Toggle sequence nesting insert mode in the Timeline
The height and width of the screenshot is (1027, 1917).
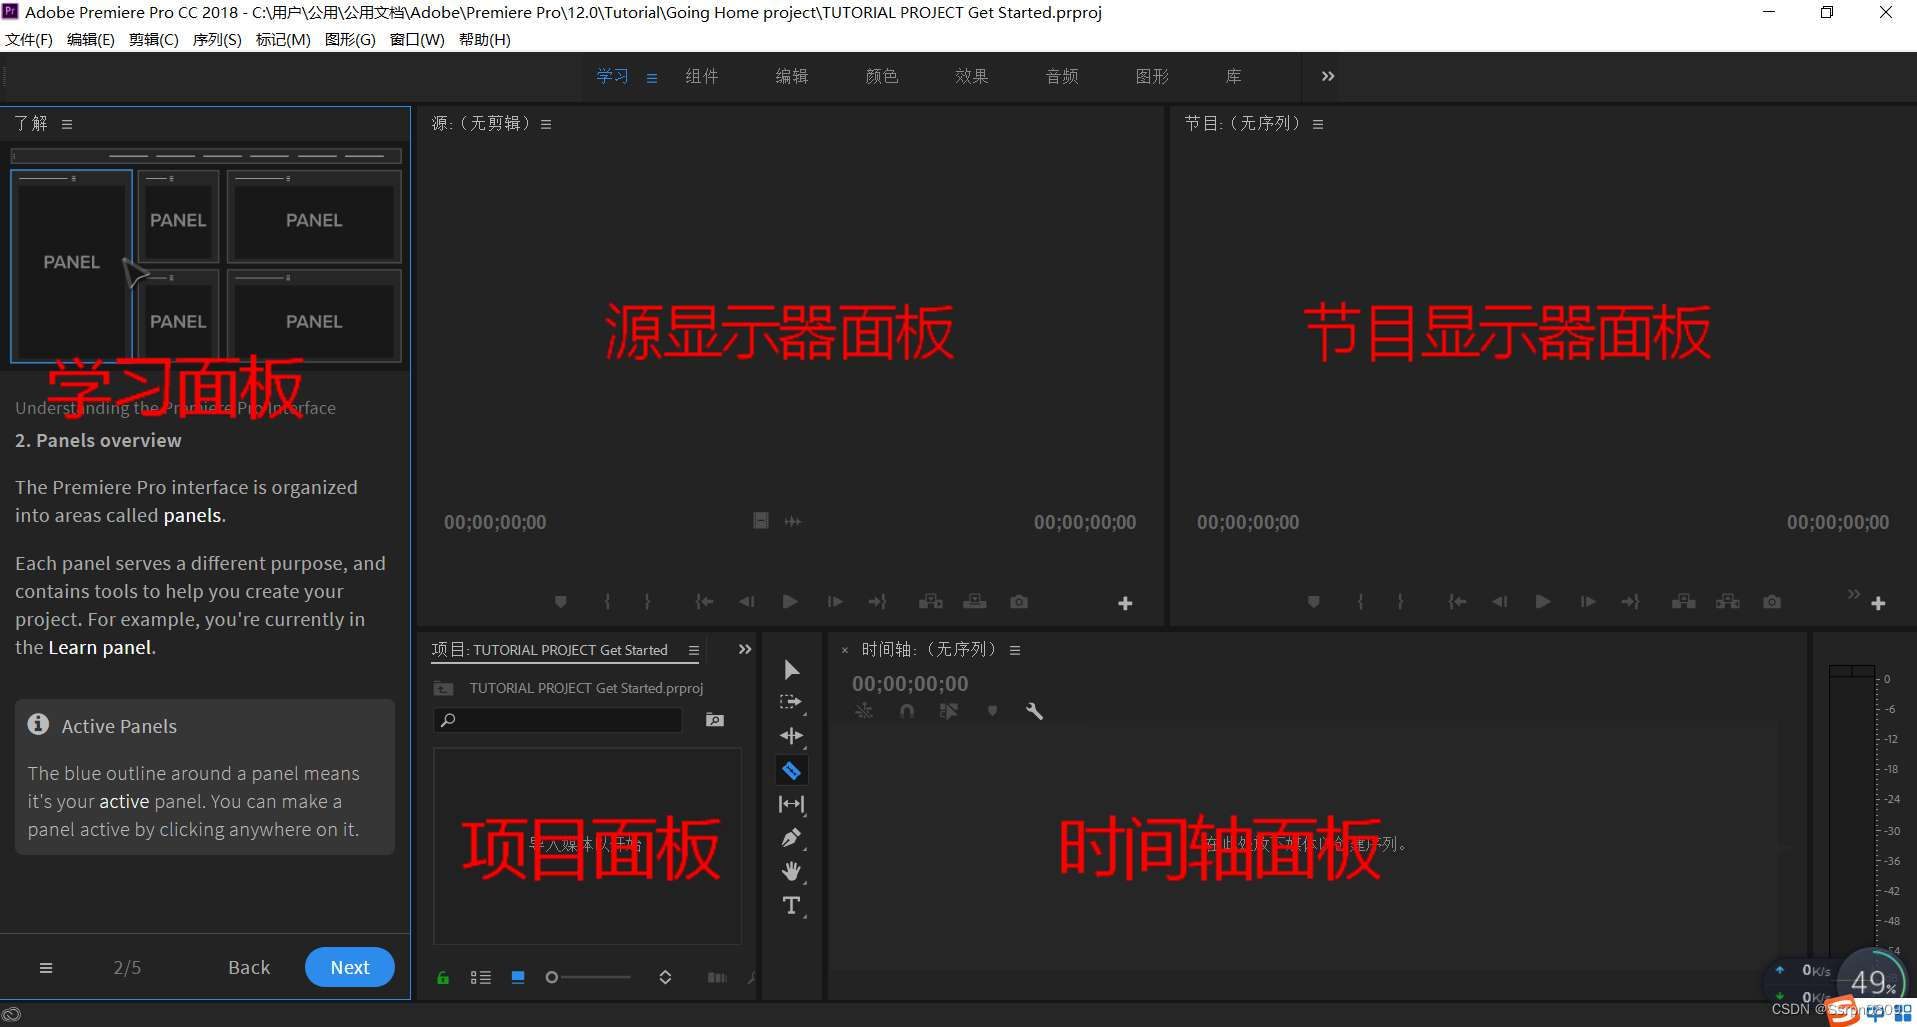(x=864, y=711)
